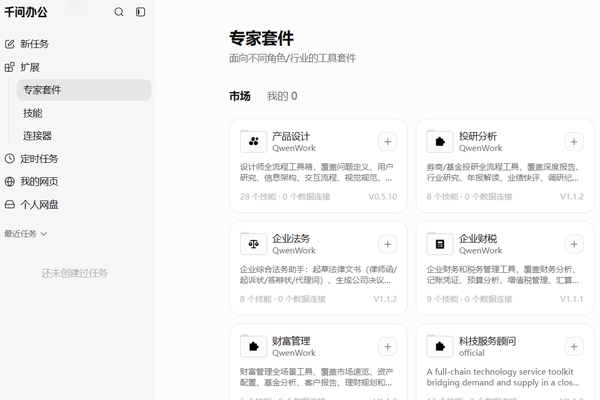This screenshot has width=600, height=400.
Task: Click the 扩展 blocks icon
Action: tap(10, 67)
